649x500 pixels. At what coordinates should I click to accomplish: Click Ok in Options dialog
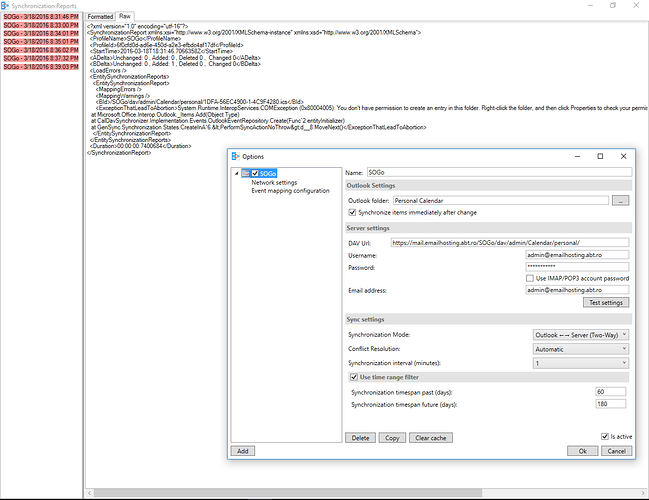(x=582, y=451)
